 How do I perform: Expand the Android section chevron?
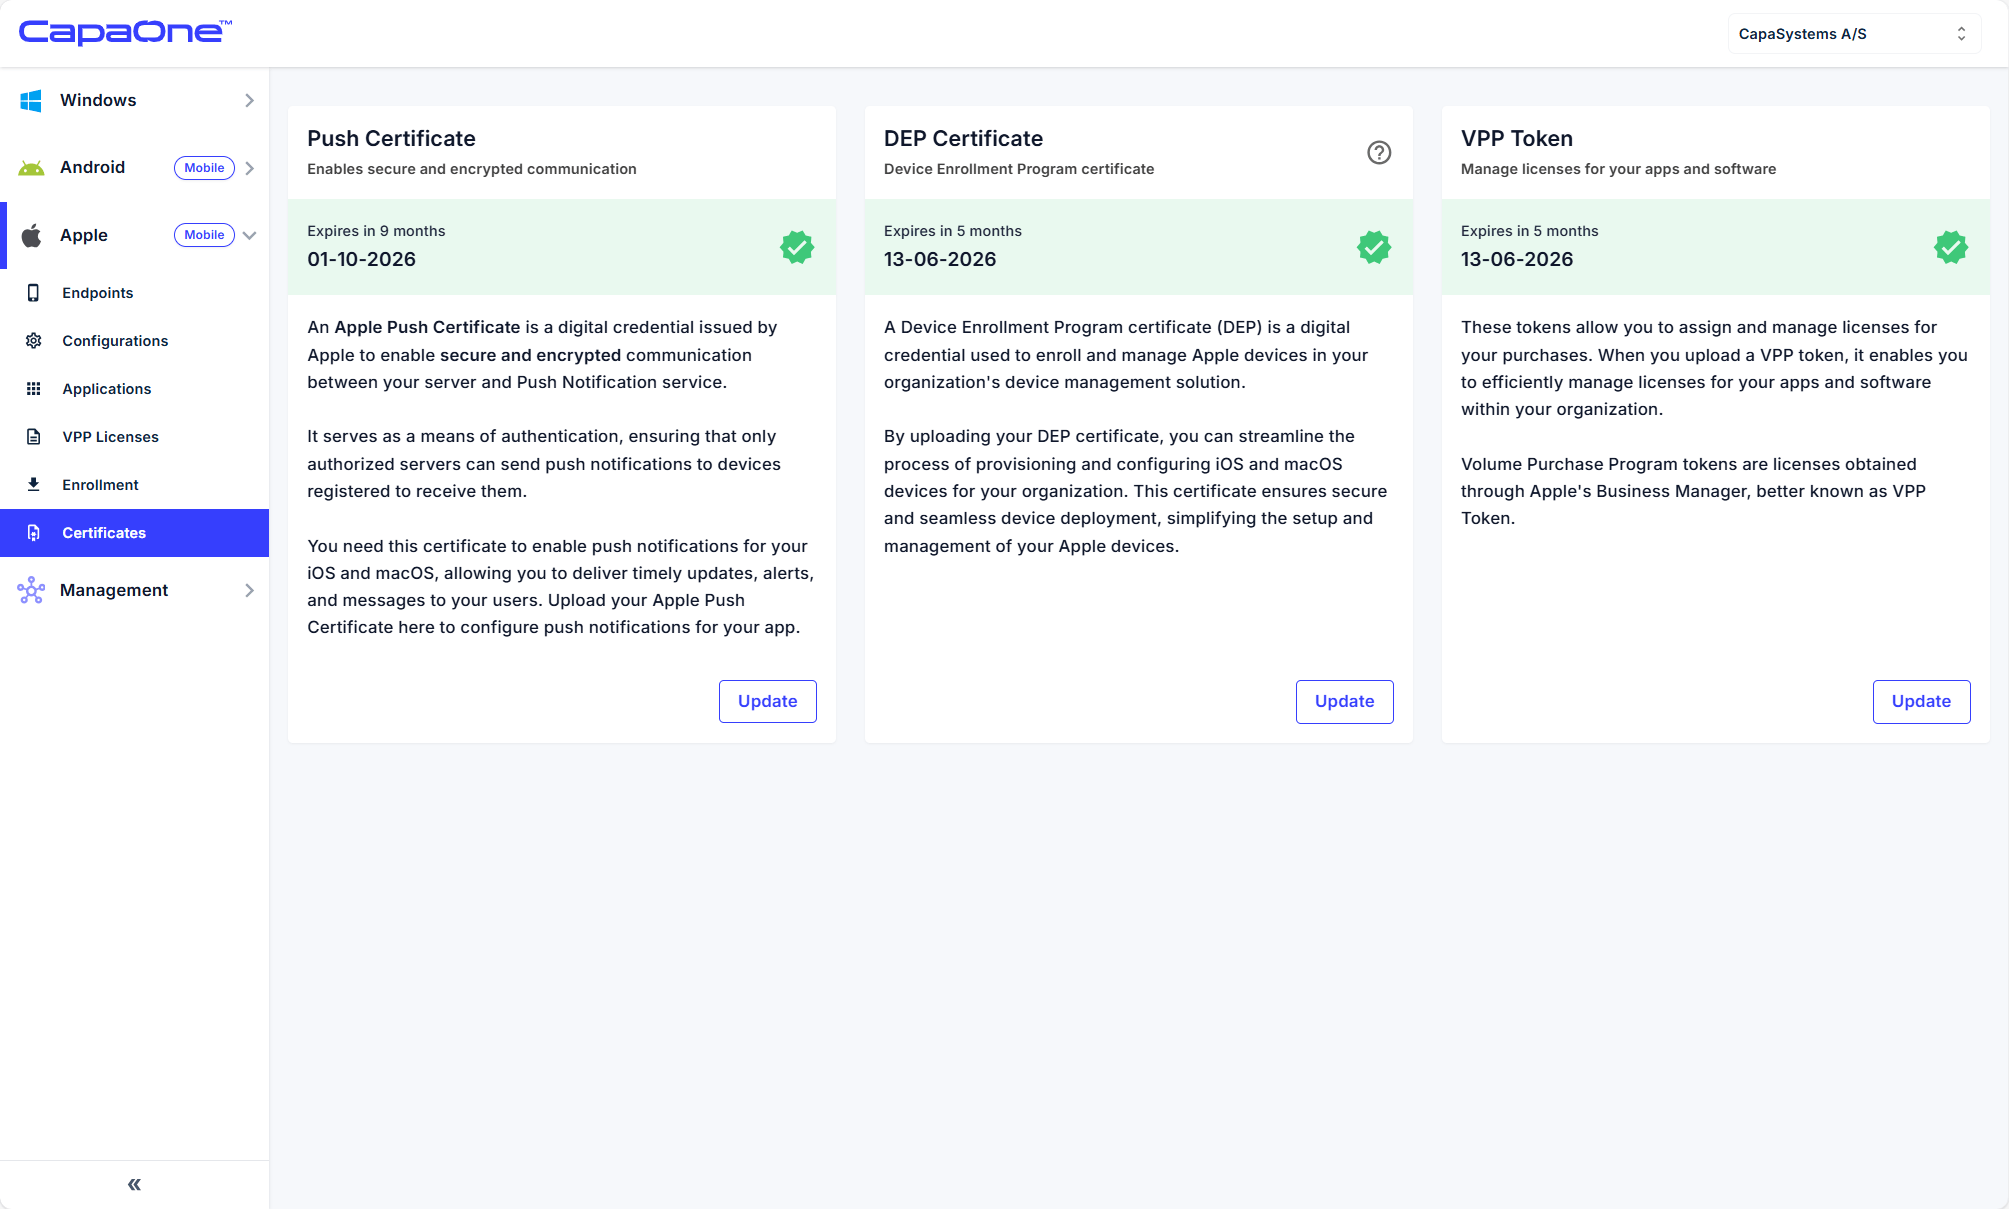pyautogui.click(x=249, y=168)
